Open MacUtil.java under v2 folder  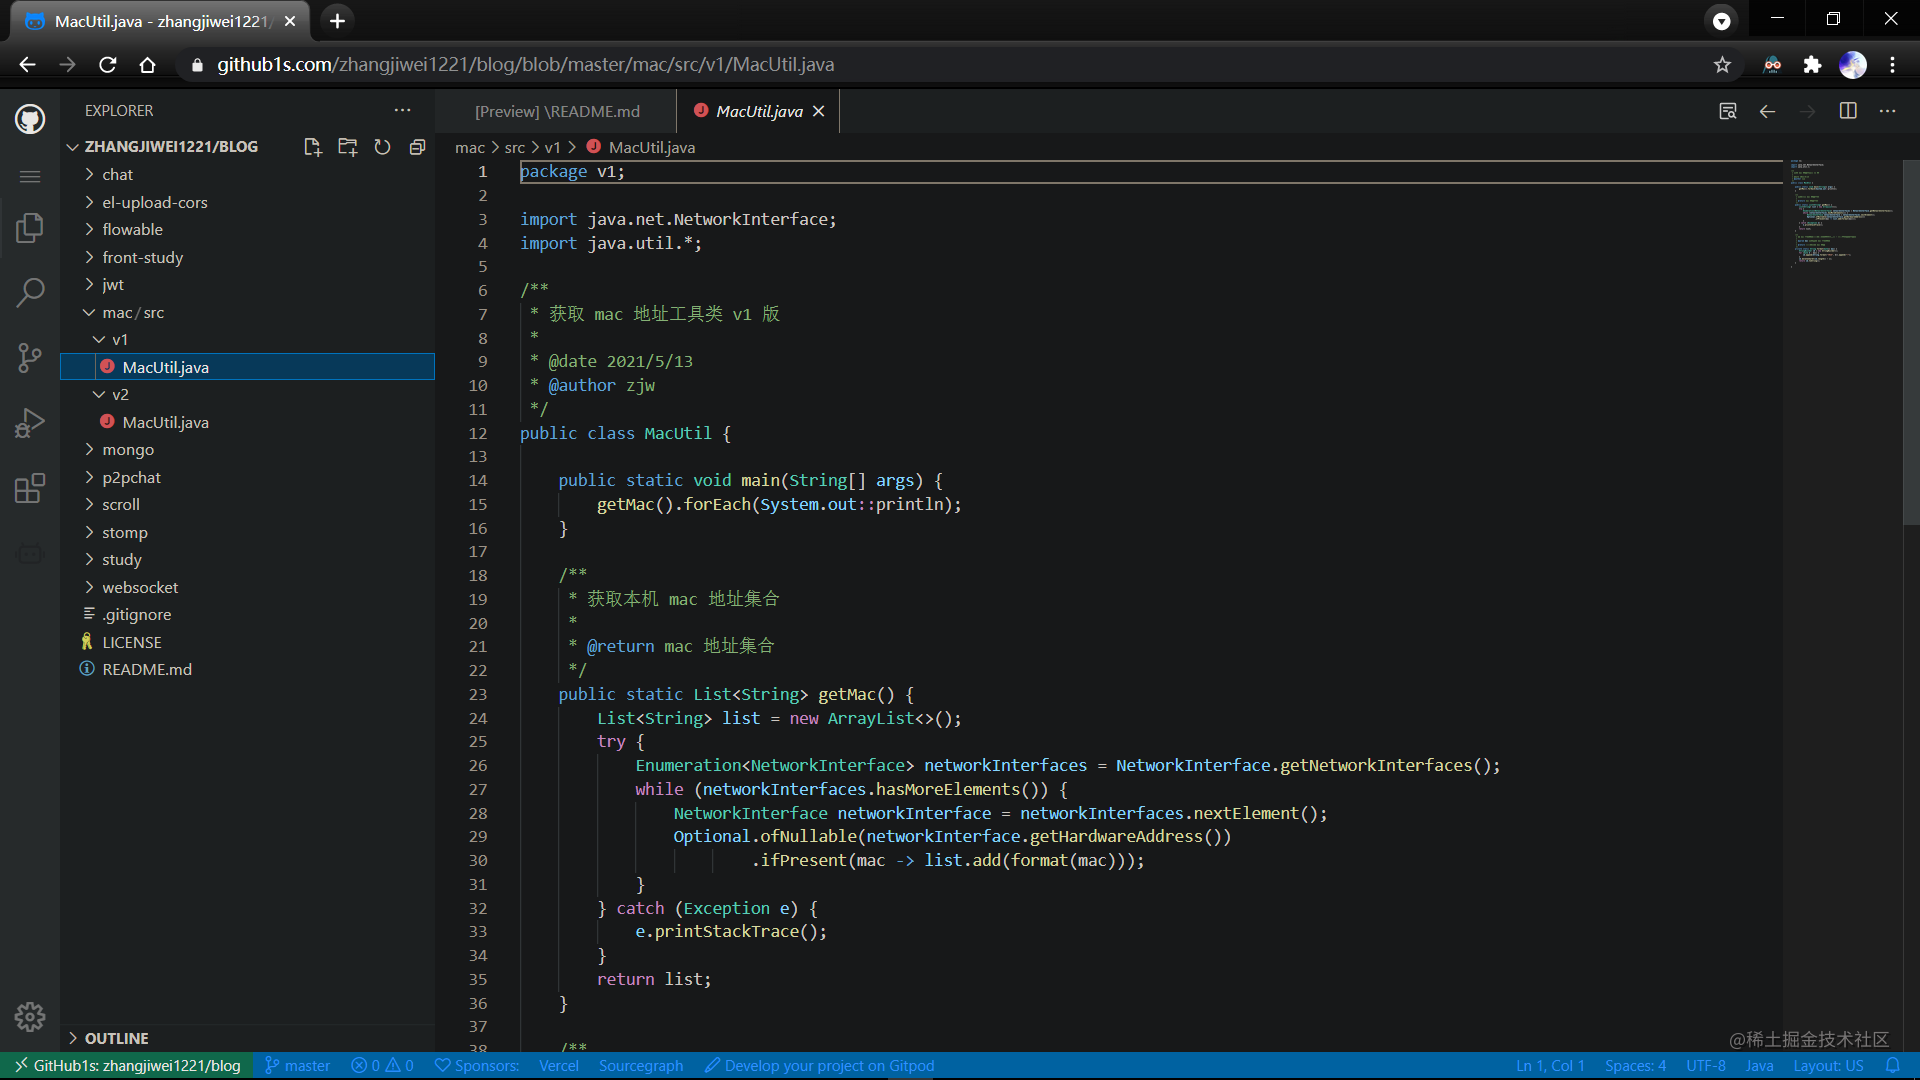point(248,422)
